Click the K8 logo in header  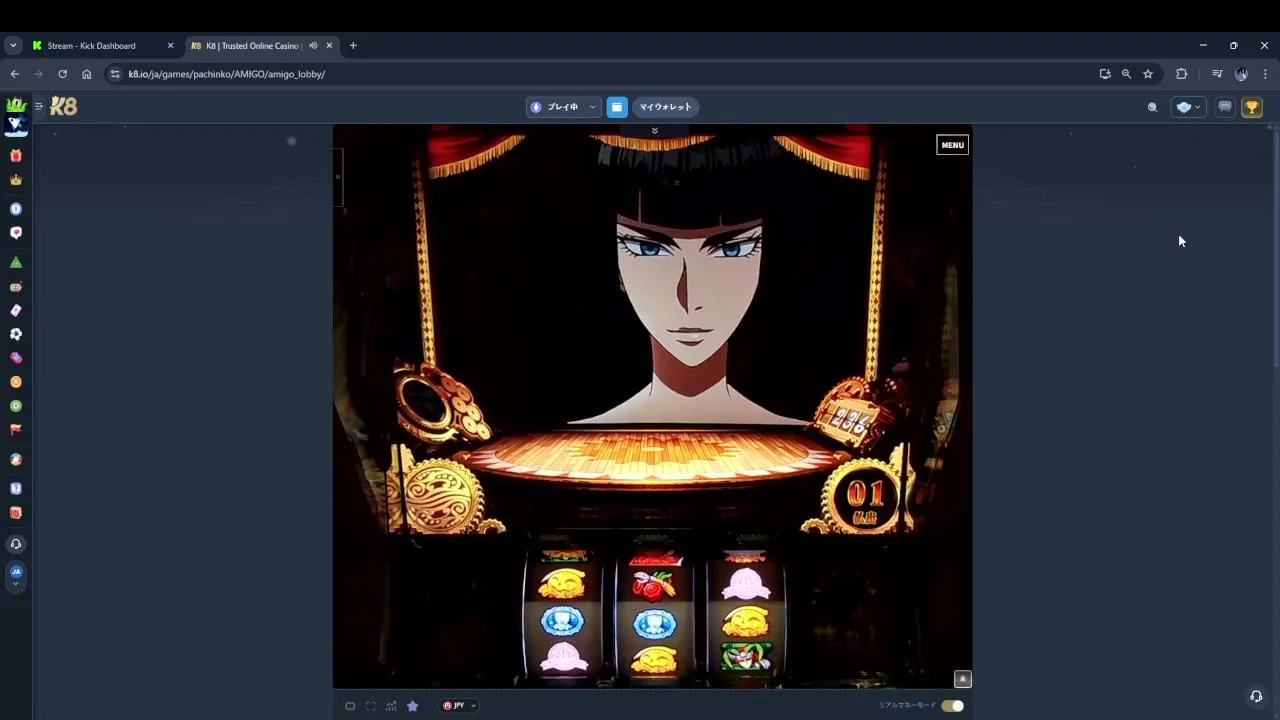[x=63, y=106]
